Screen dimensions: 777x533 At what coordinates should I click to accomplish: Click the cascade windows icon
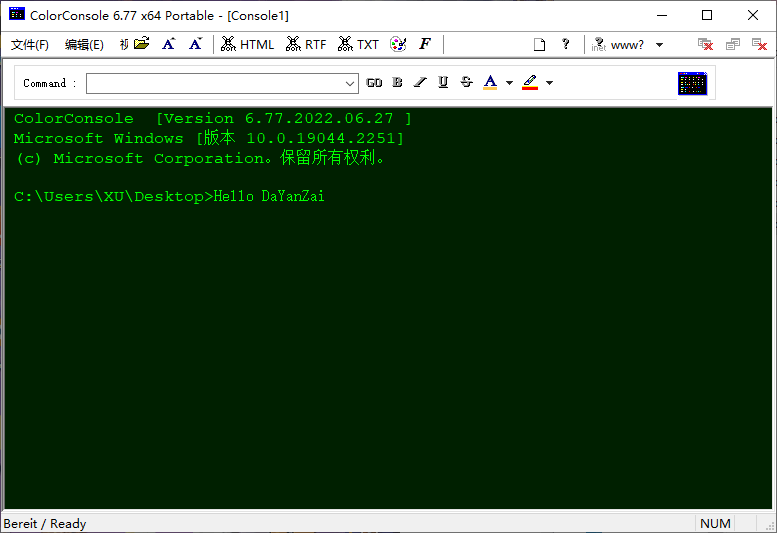click(733, 45)
